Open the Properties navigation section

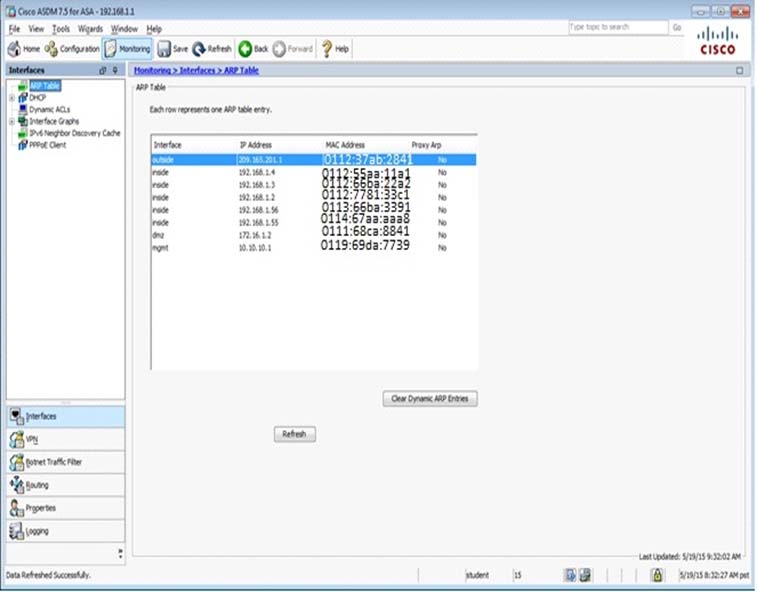(66, 508)
